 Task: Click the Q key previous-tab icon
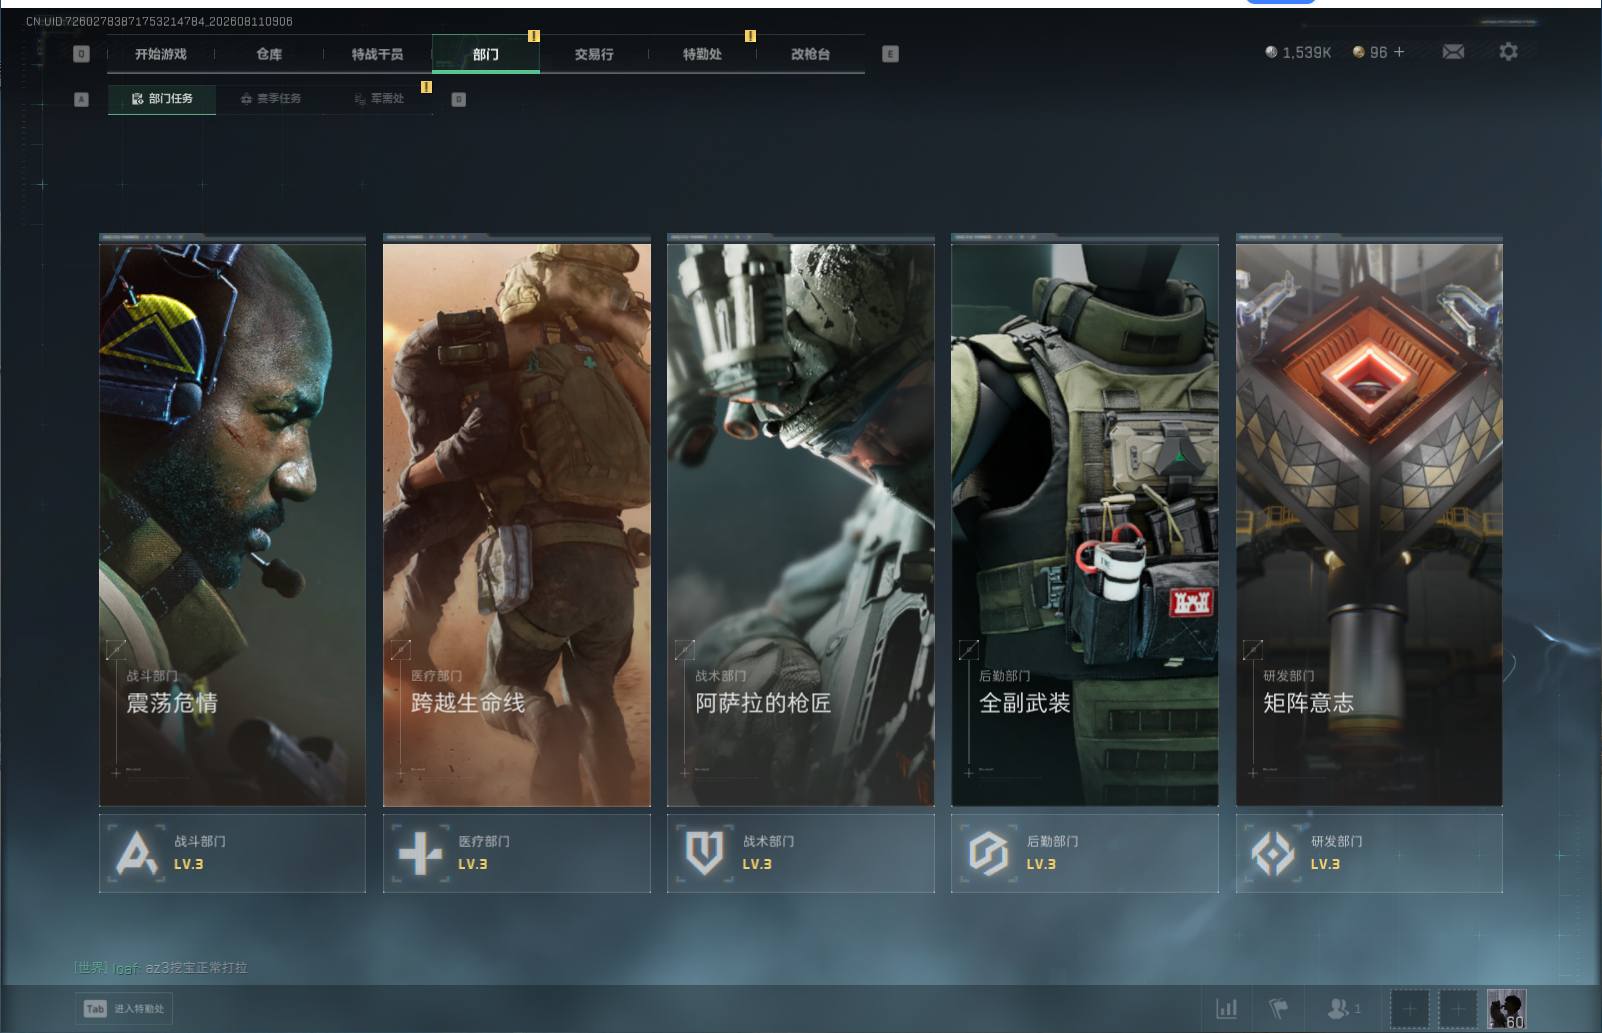82,54
